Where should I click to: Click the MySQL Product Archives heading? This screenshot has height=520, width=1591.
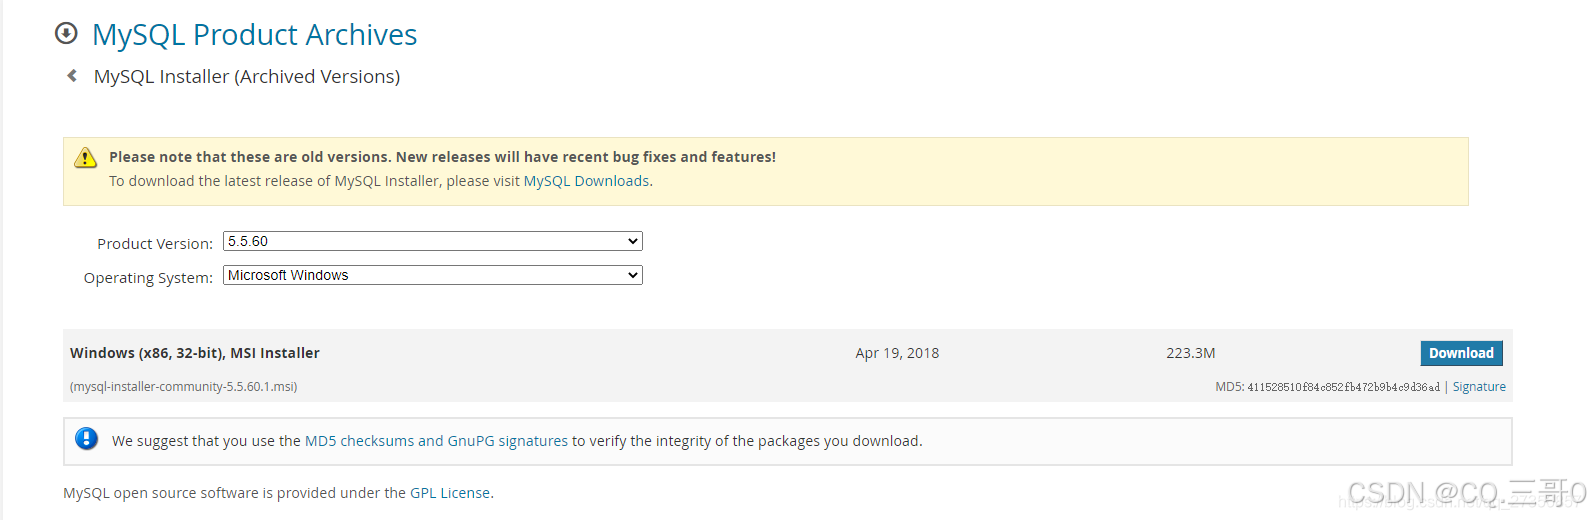click(255, 35)
